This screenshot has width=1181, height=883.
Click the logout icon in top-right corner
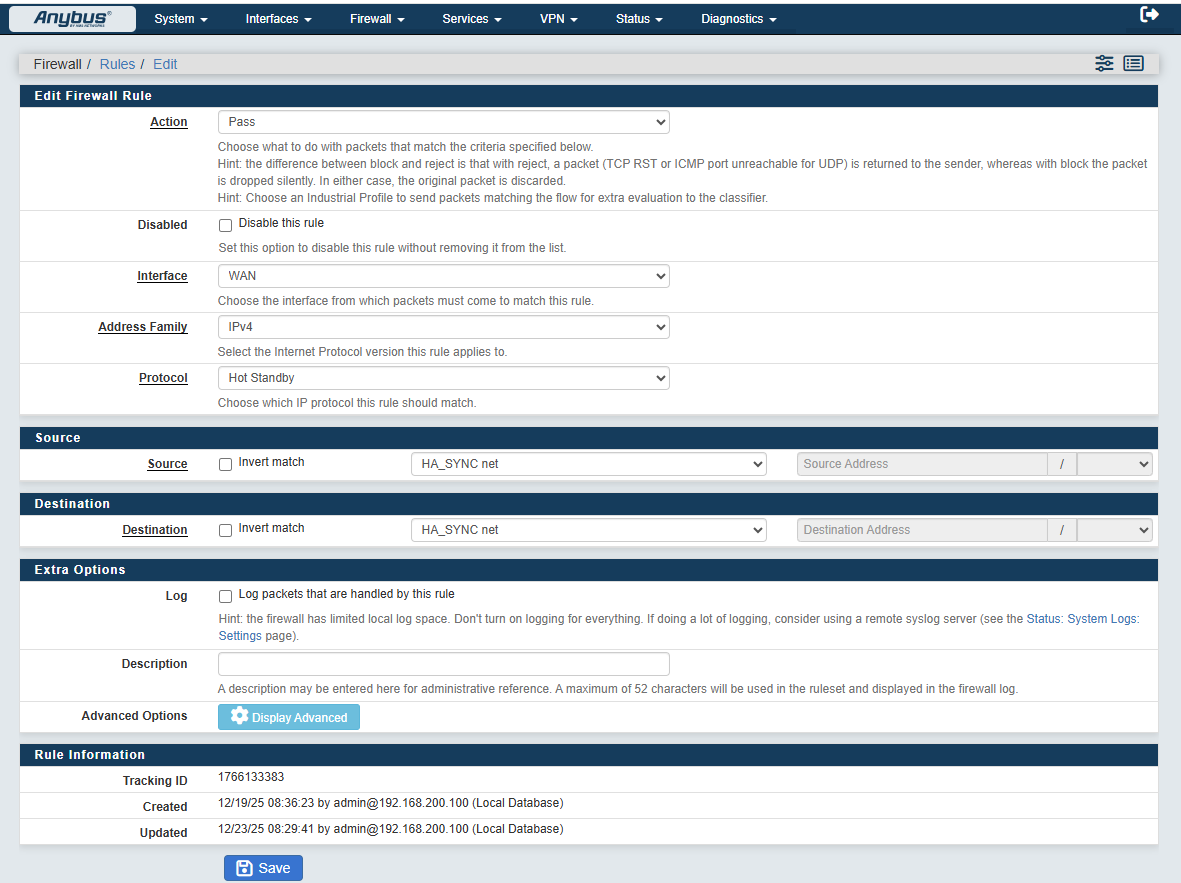tap(1149, 15)
